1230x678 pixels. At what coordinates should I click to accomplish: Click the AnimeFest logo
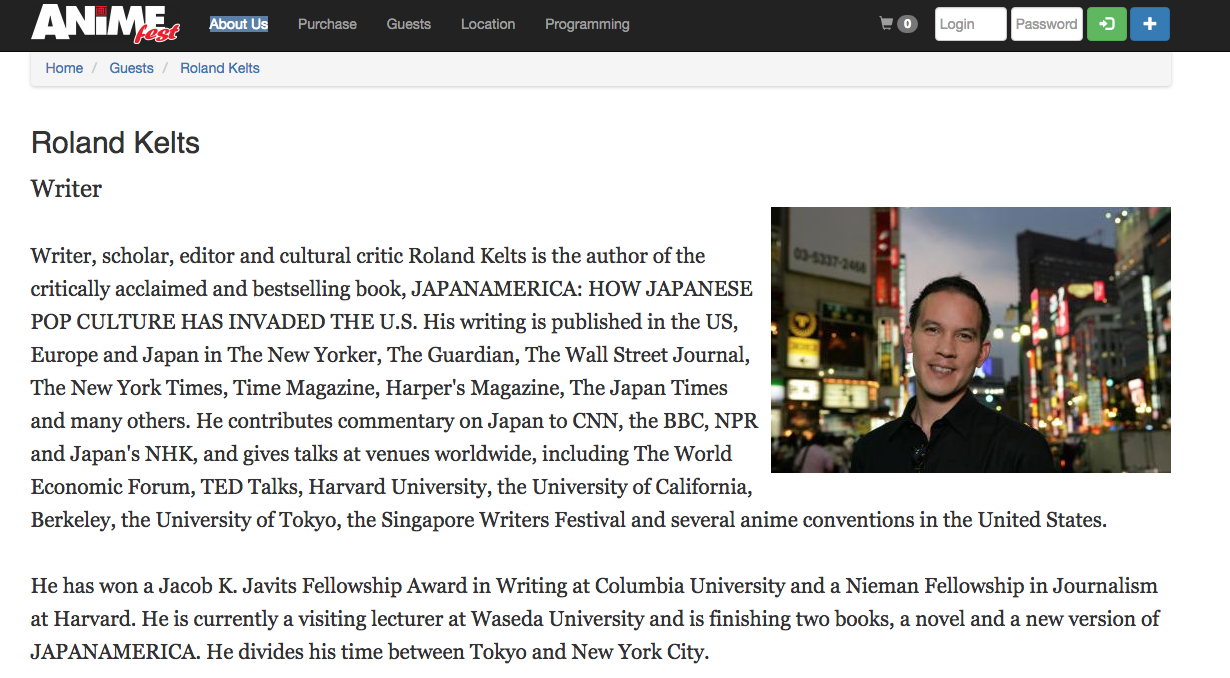[105, 24]
